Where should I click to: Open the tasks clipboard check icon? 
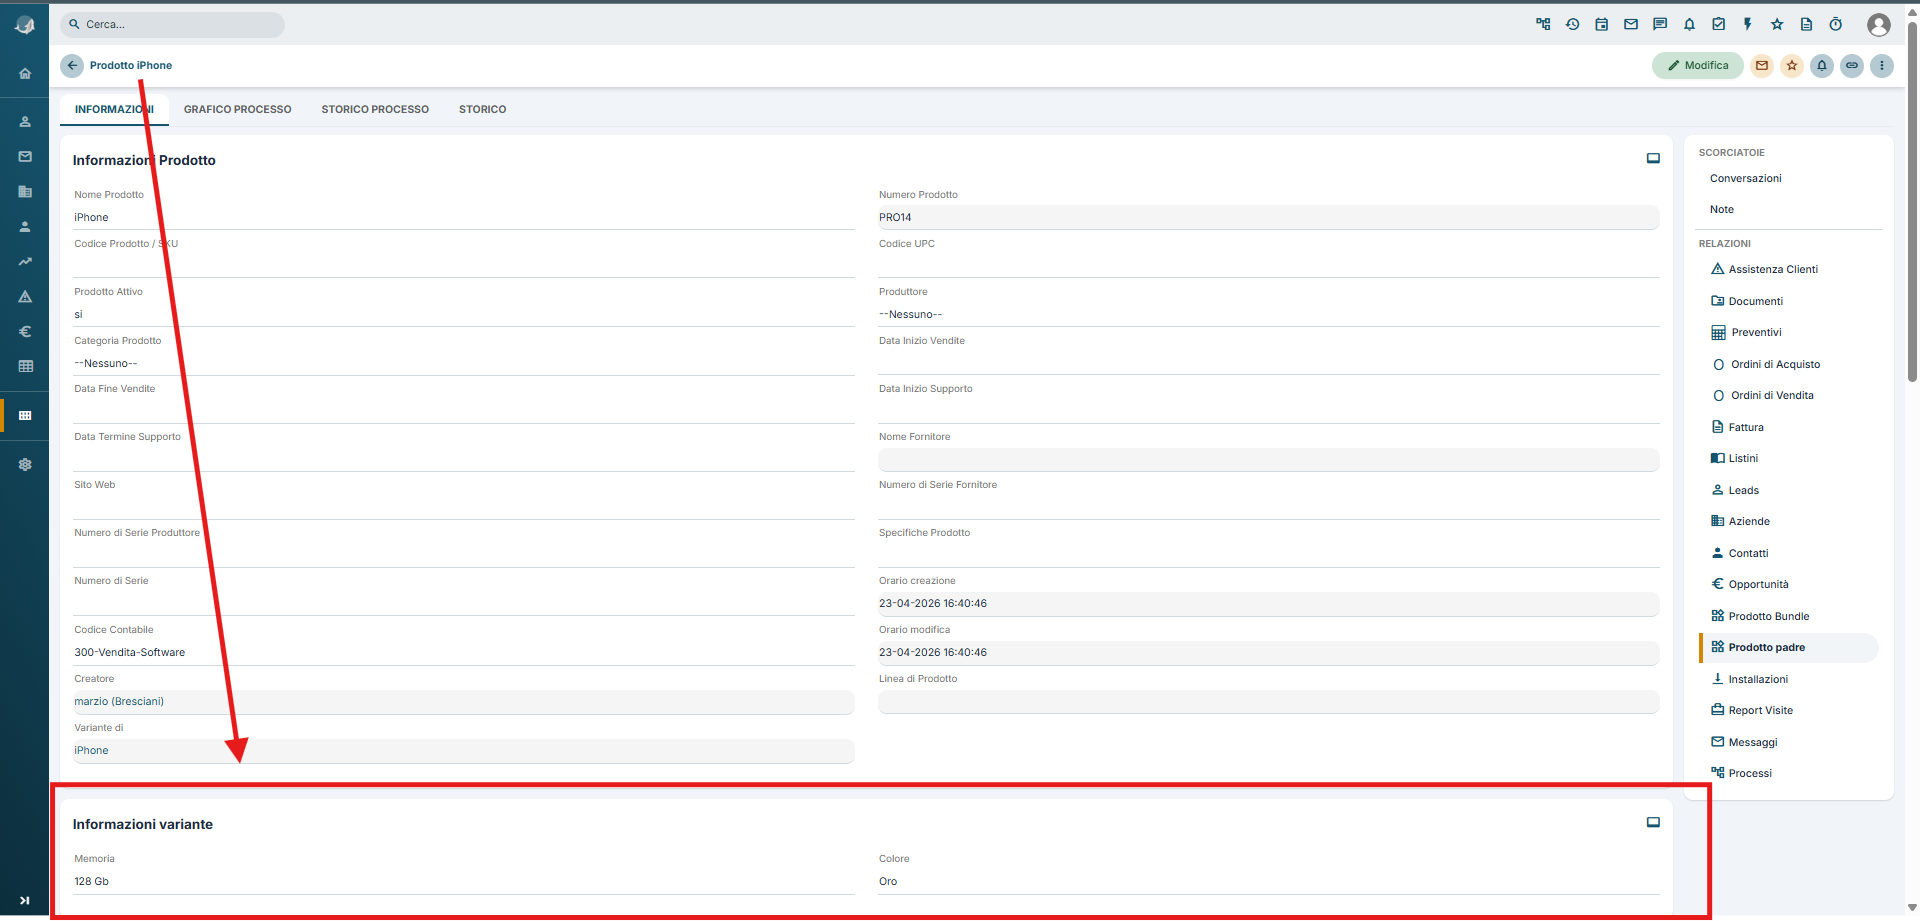pyautogui.click(x=1718, y=24)
